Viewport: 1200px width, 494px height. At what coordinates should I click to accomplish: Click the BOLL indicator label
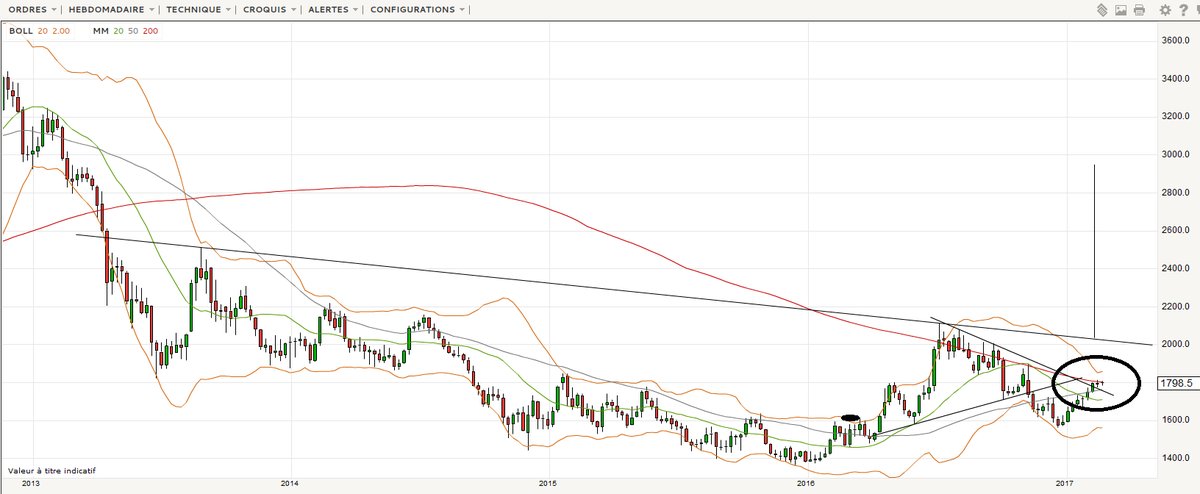pyautogui.click(x=20, y=31)
